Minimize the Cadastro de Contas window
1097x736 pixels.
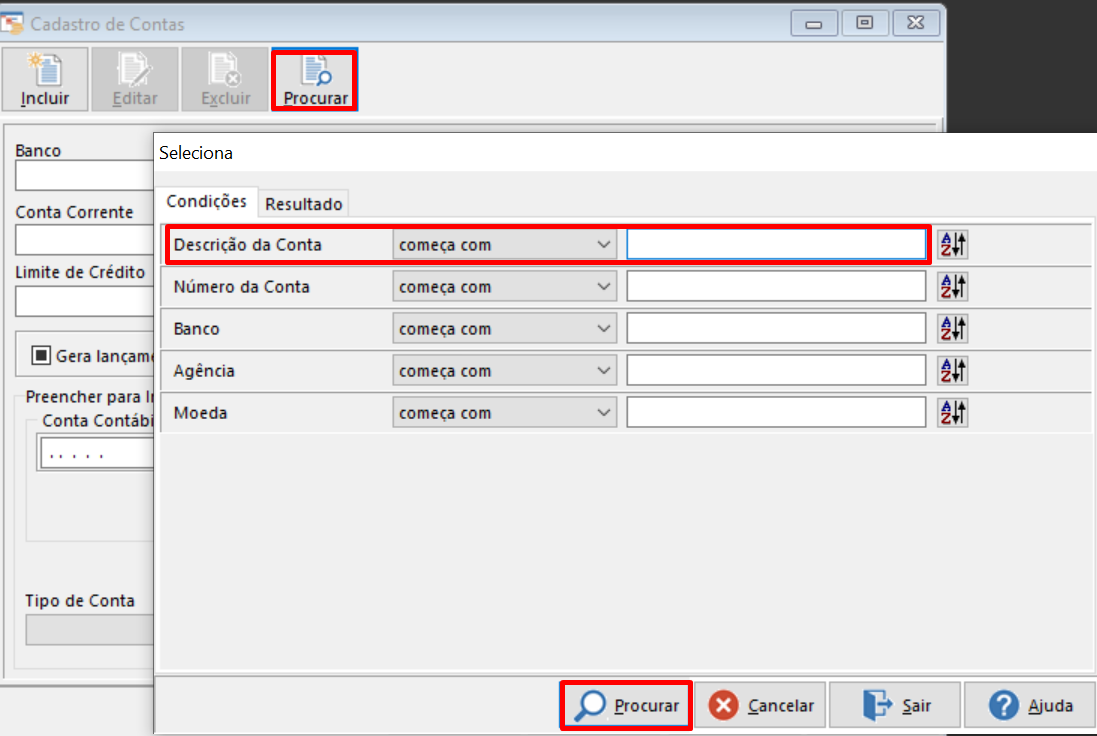pos(814,23)
